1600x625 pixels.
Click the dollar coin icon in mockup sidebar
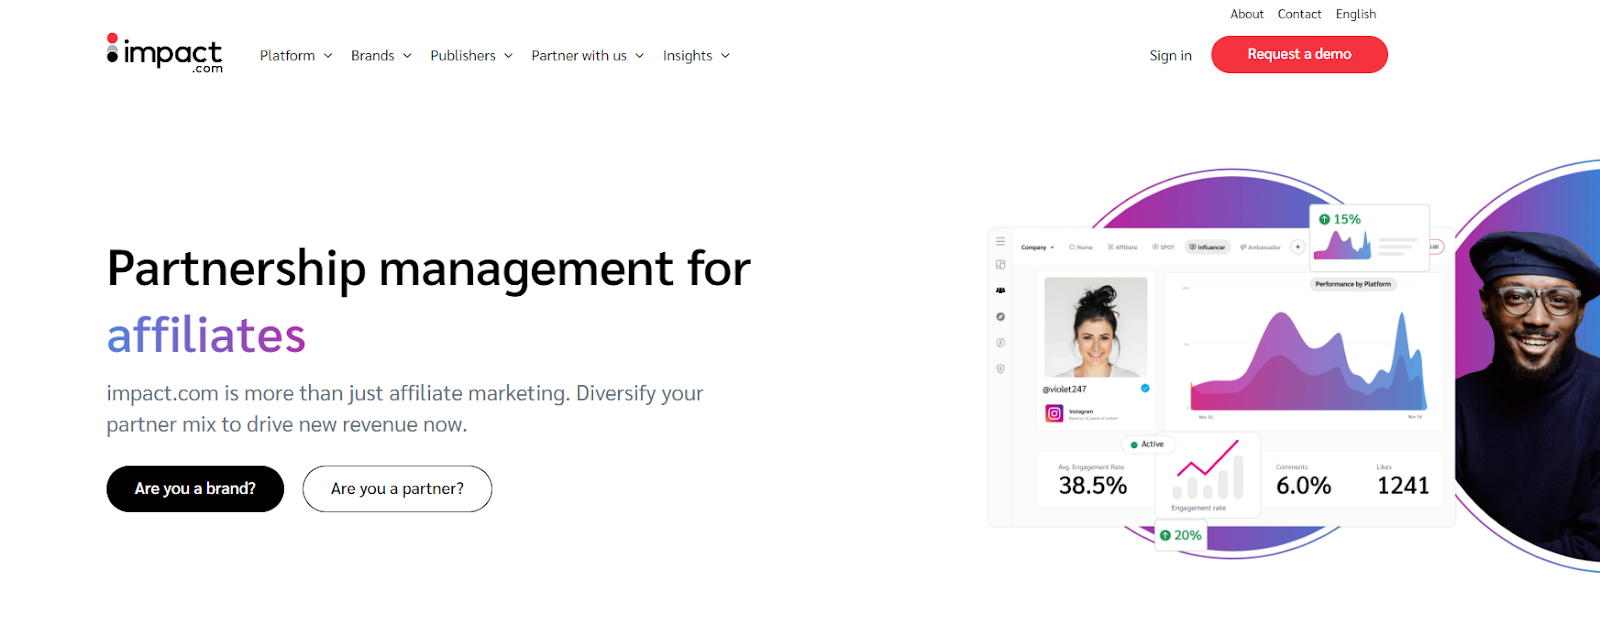pos(1000,342)
